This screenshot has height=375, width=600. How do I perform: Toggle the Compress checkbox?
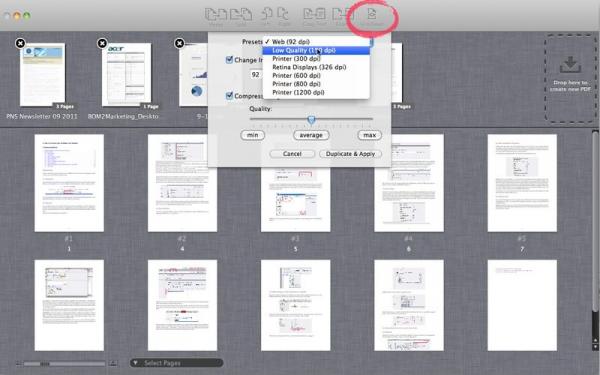pyautogui.click(x=229, y=96)
